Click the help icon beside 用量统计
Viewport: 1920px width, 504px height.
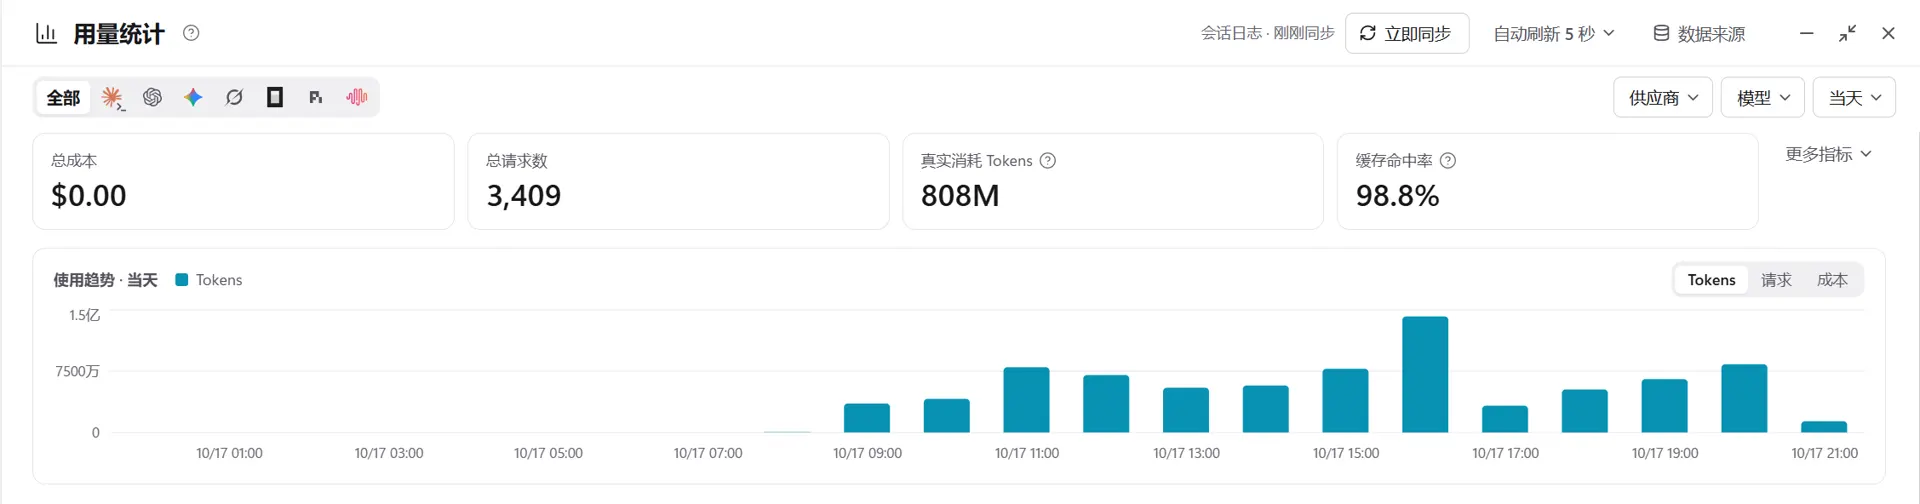coord(191,33)
